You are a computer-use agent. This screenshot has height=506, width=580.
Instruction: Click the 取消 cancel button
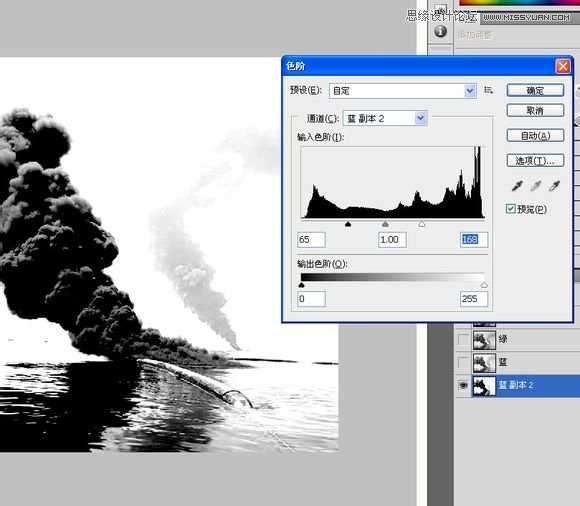click(535, 111)
